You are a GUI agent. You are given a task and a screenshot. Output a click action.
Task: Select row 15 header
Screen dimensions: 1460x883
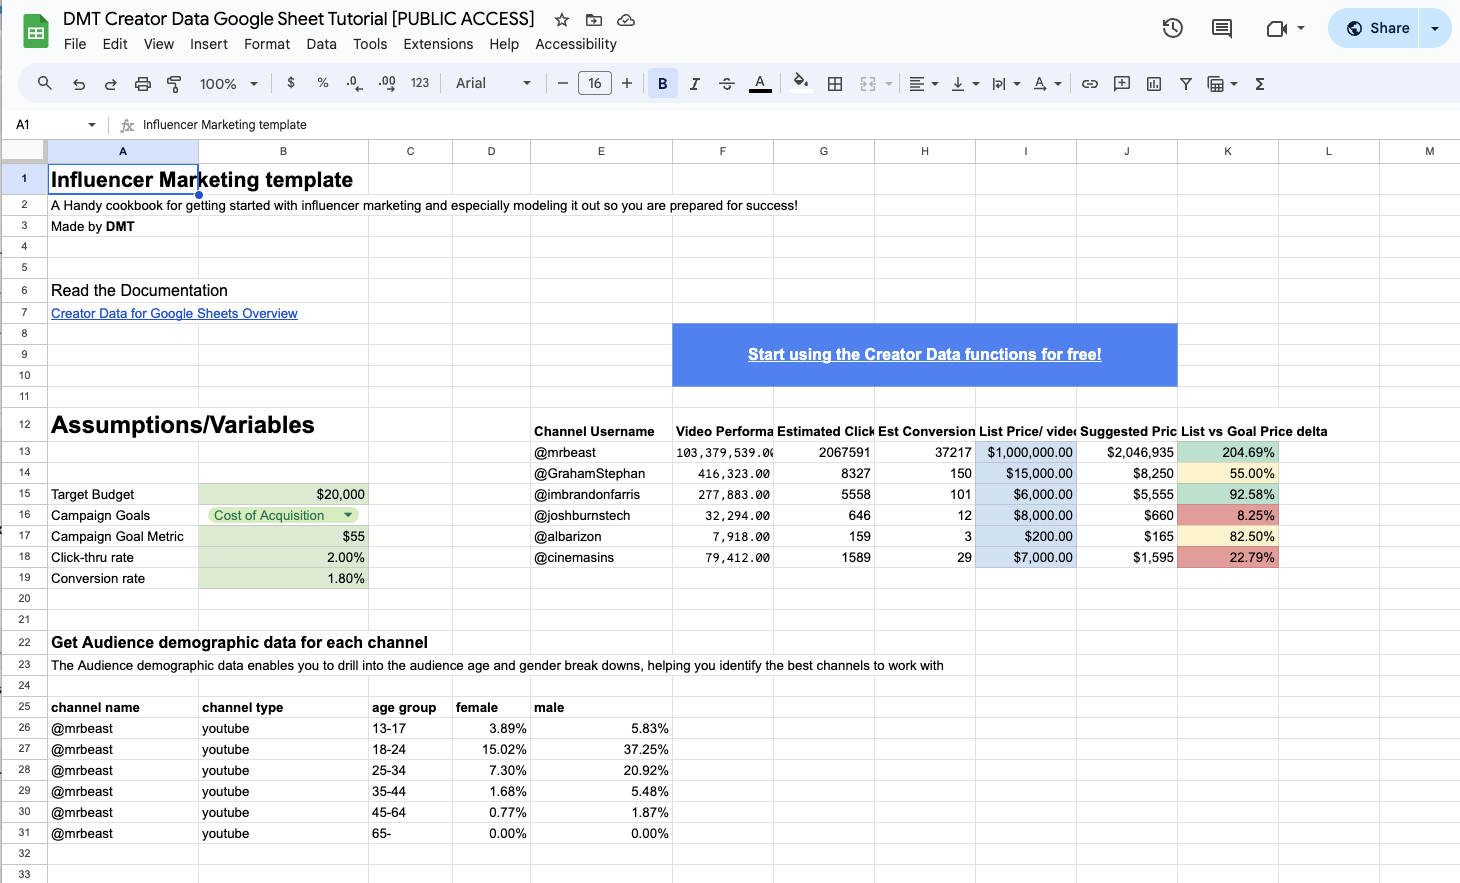point(24,494)
